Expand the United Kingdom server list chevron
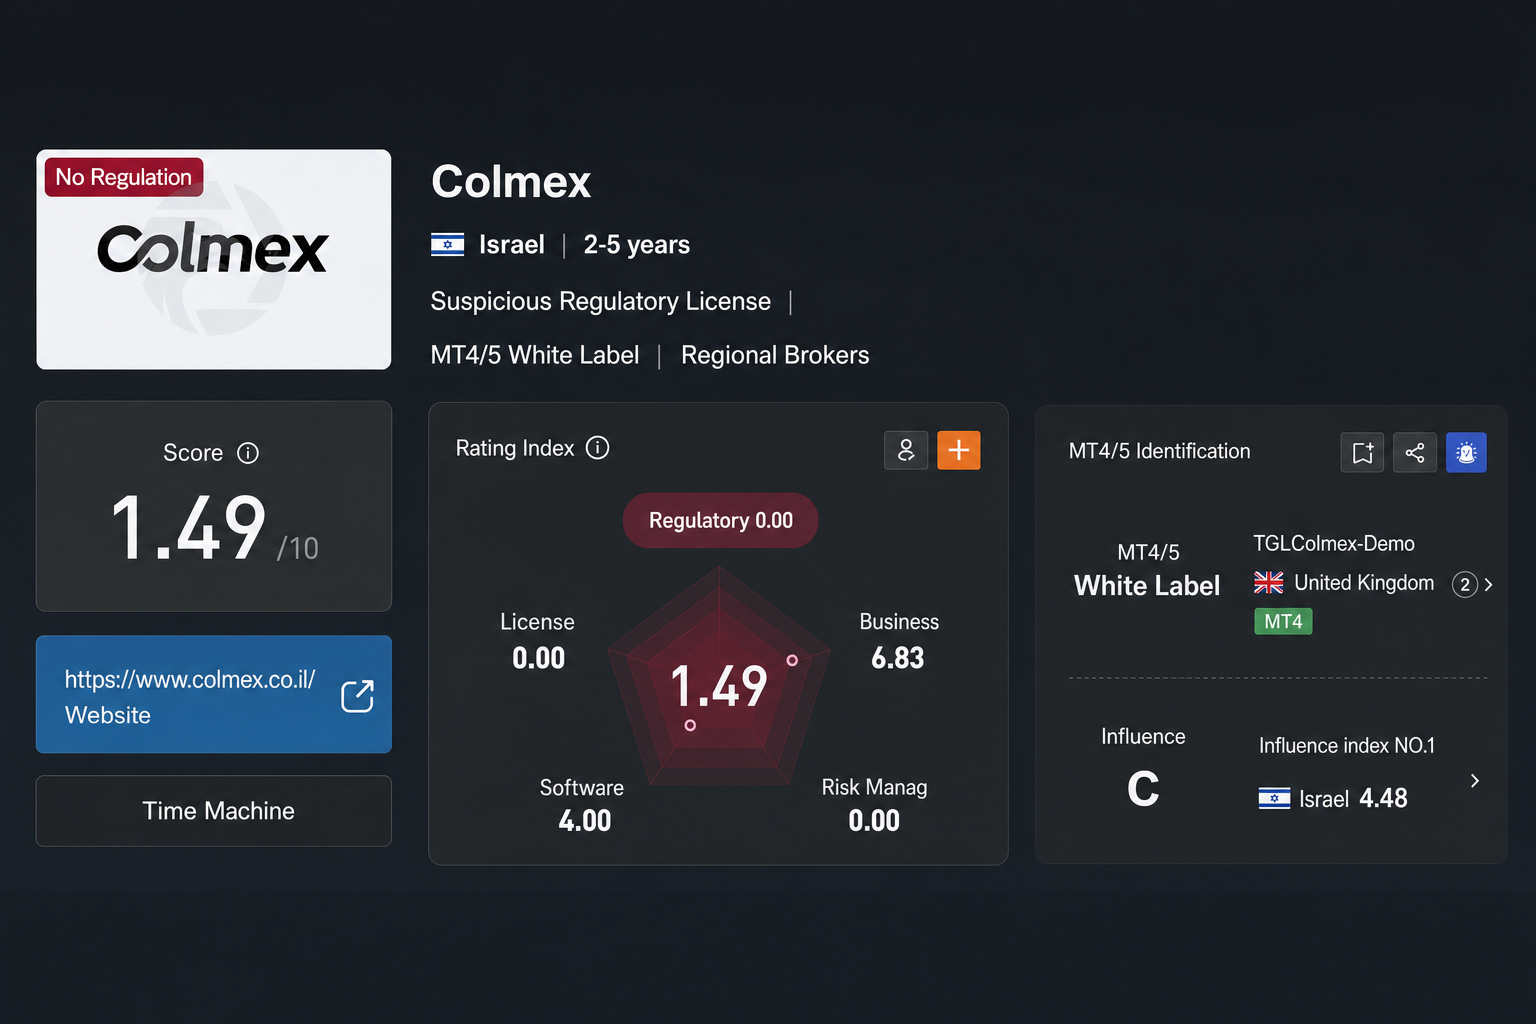Viewport: 1536px width, 1024px height. 1489,585
